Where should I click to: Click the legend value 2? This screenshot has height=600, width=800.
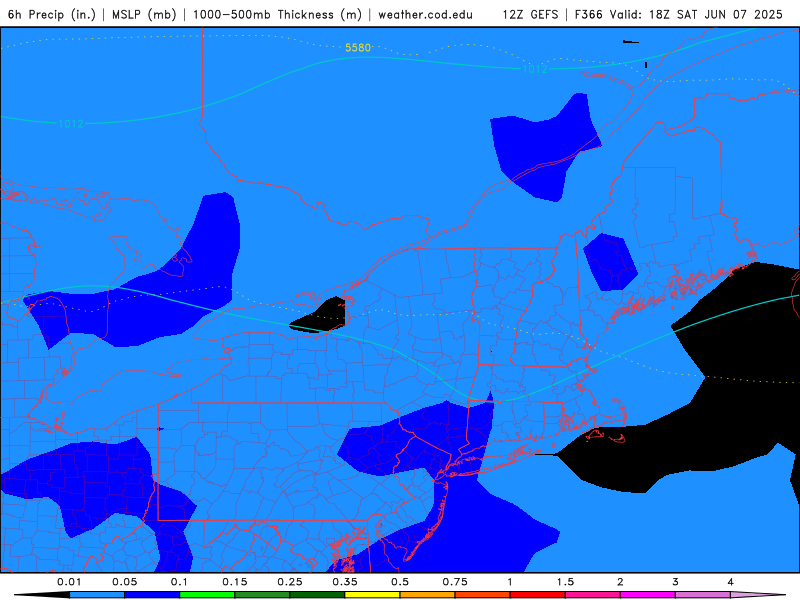pyautogui.click(x=620, y=582)
